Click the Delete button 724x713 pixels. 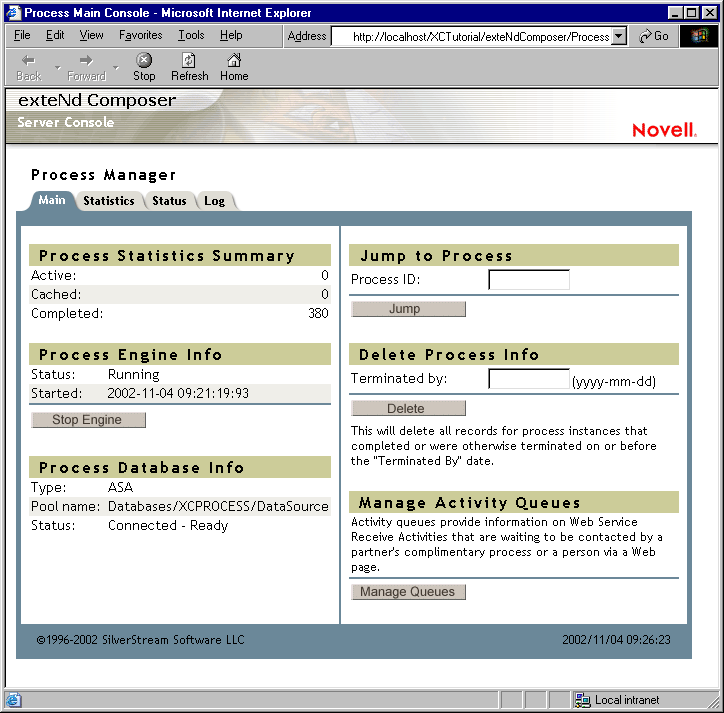[x=408, y=408]
